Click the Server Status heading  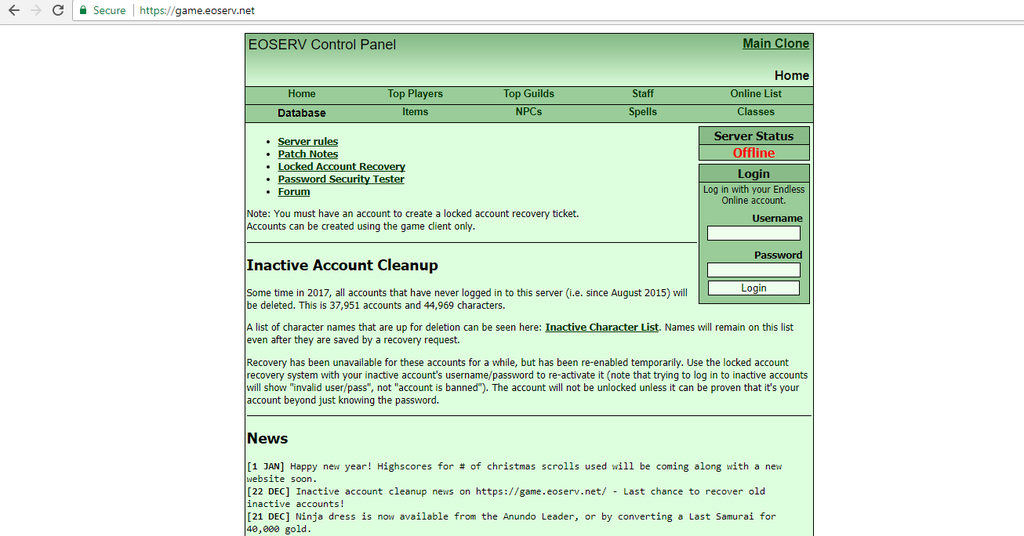click(754, 136)
